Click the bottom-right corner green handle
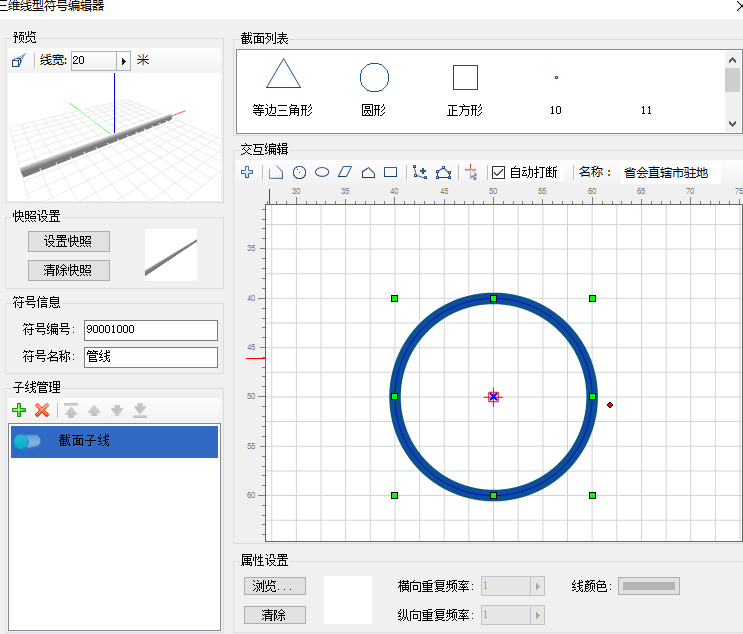This screenshot has width=743, height=634. 592,496
